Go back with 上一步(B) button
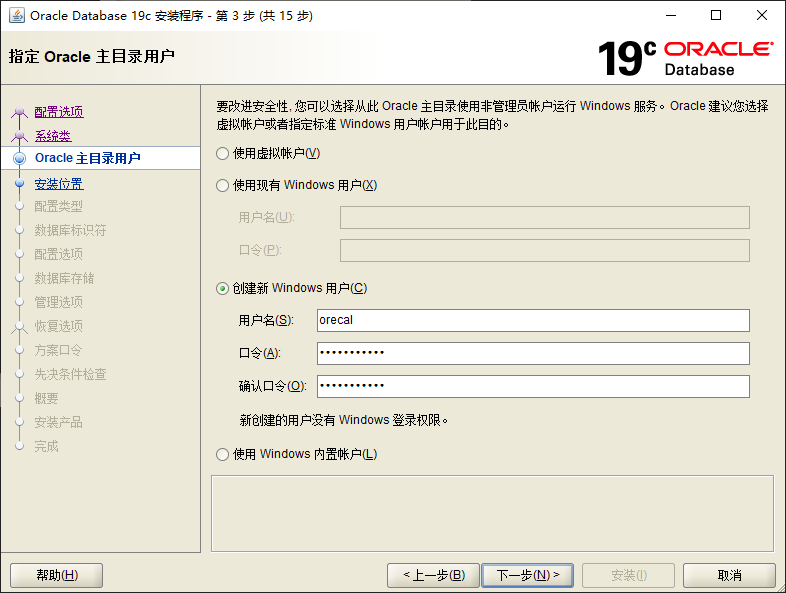 point(434,575)
